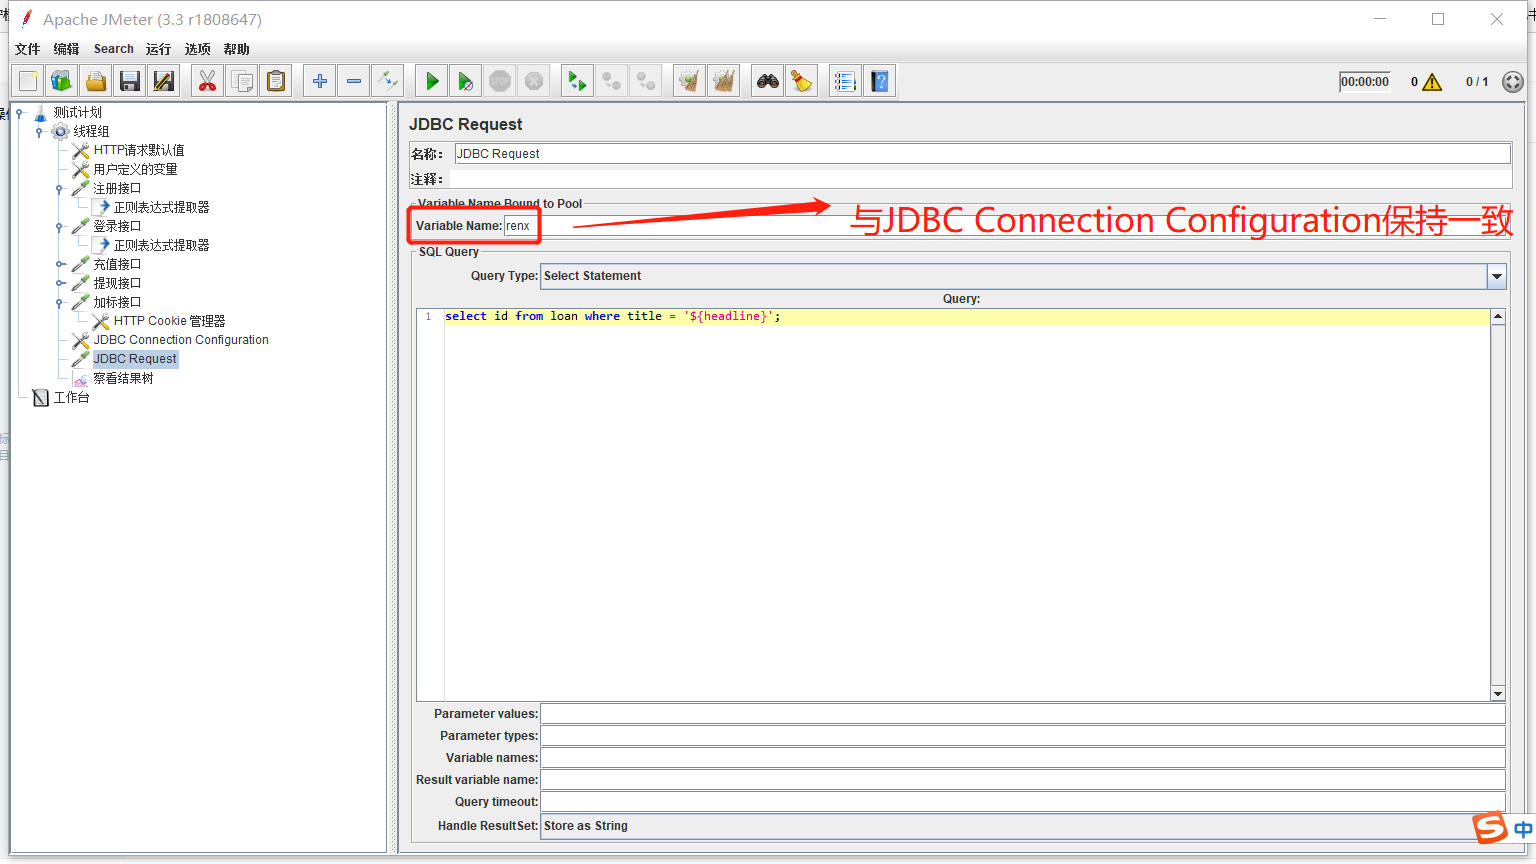Viewport: 1536px width, 864px height.
Task: Select HTTP请求默认值 in the tree
Action: (x=139, y=150)
